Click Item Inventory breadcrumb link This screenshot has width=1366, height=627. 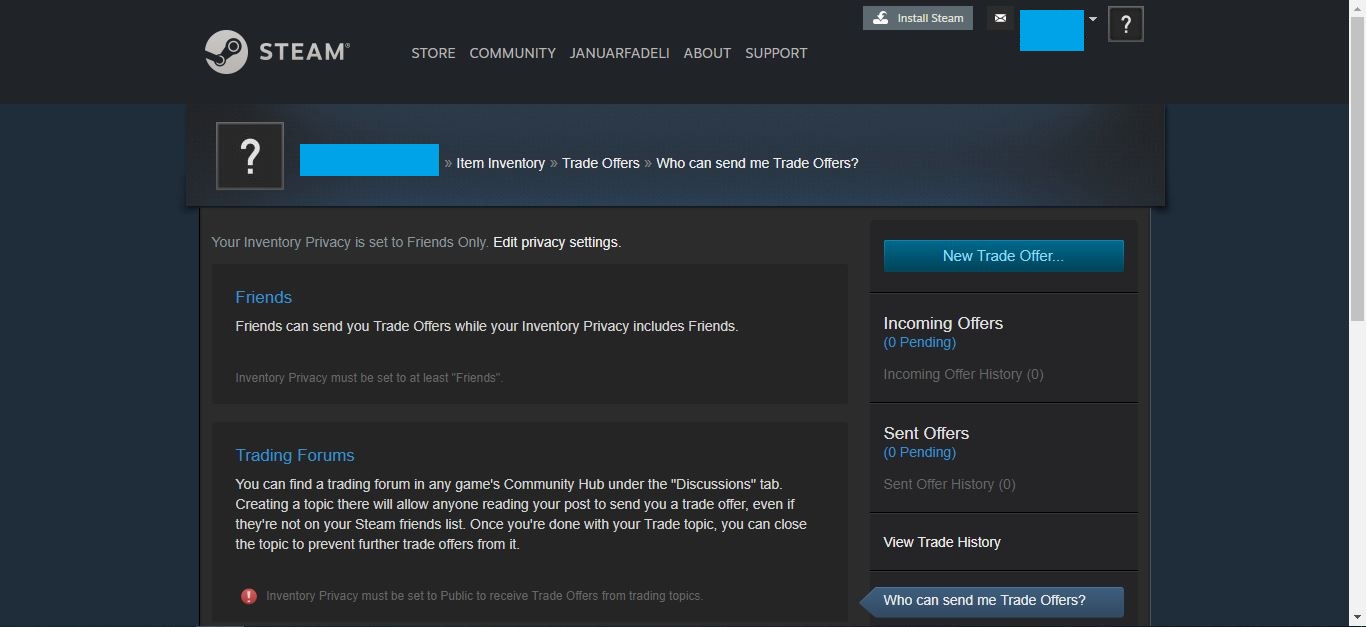click(500, 163)
